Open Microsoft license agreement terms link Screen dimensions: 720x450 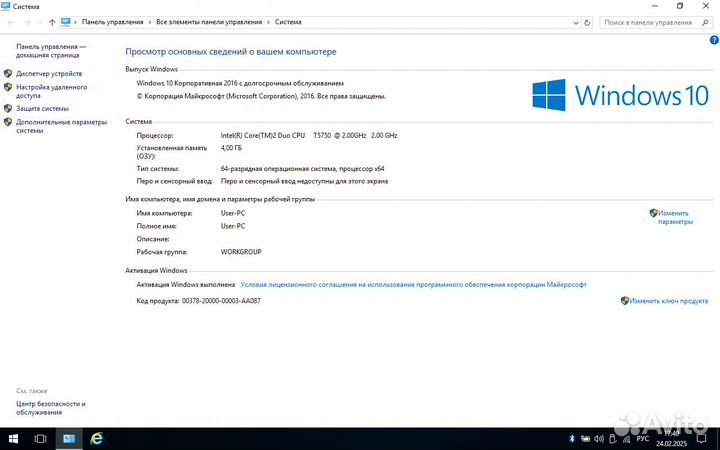413,285
